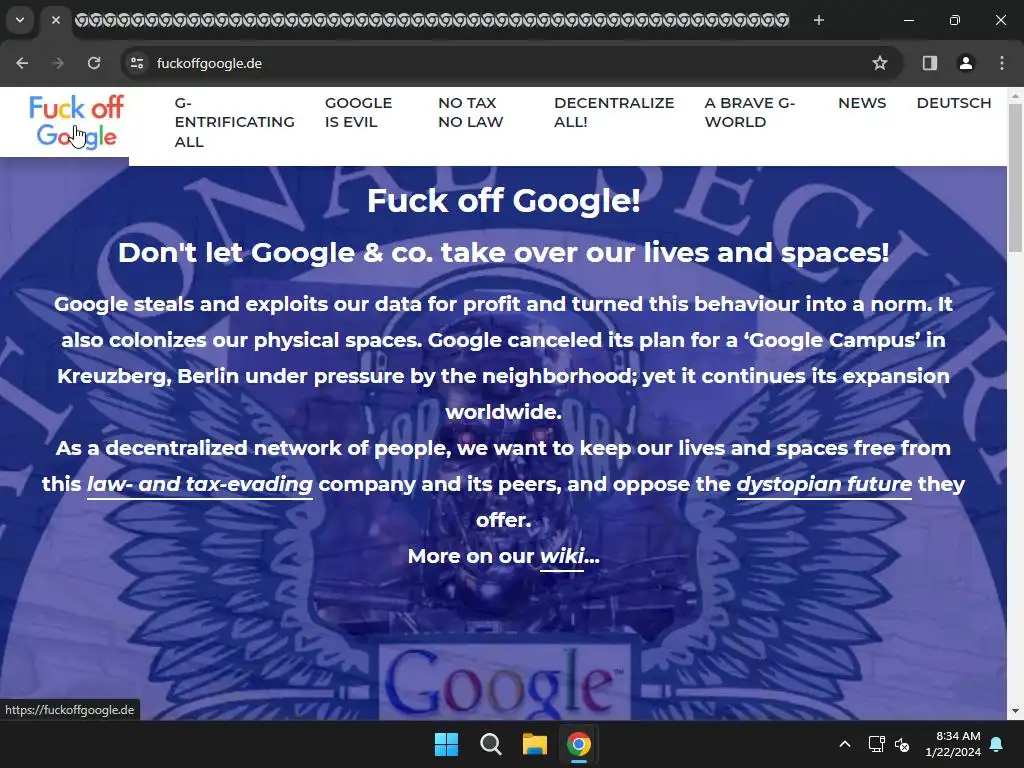Bookmark this page with the star icon
This screenshot has height=768, width=1024.
880,63
